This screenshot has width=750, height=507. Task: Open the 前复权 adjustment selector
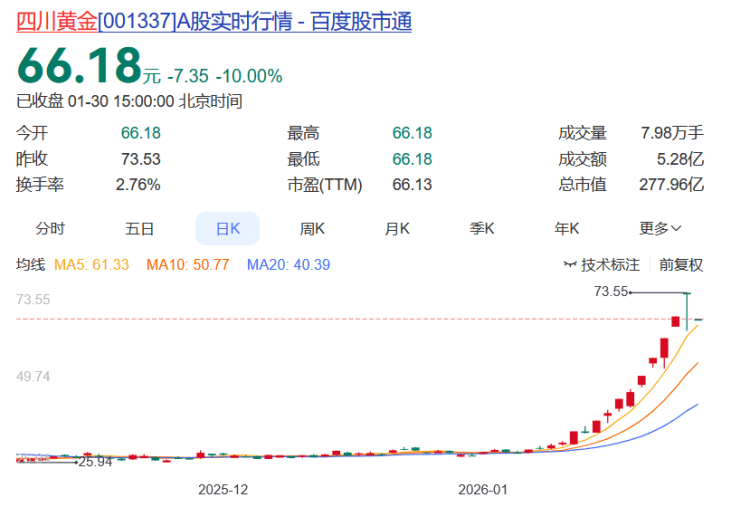pyautogui.click(x=681, y=265)
